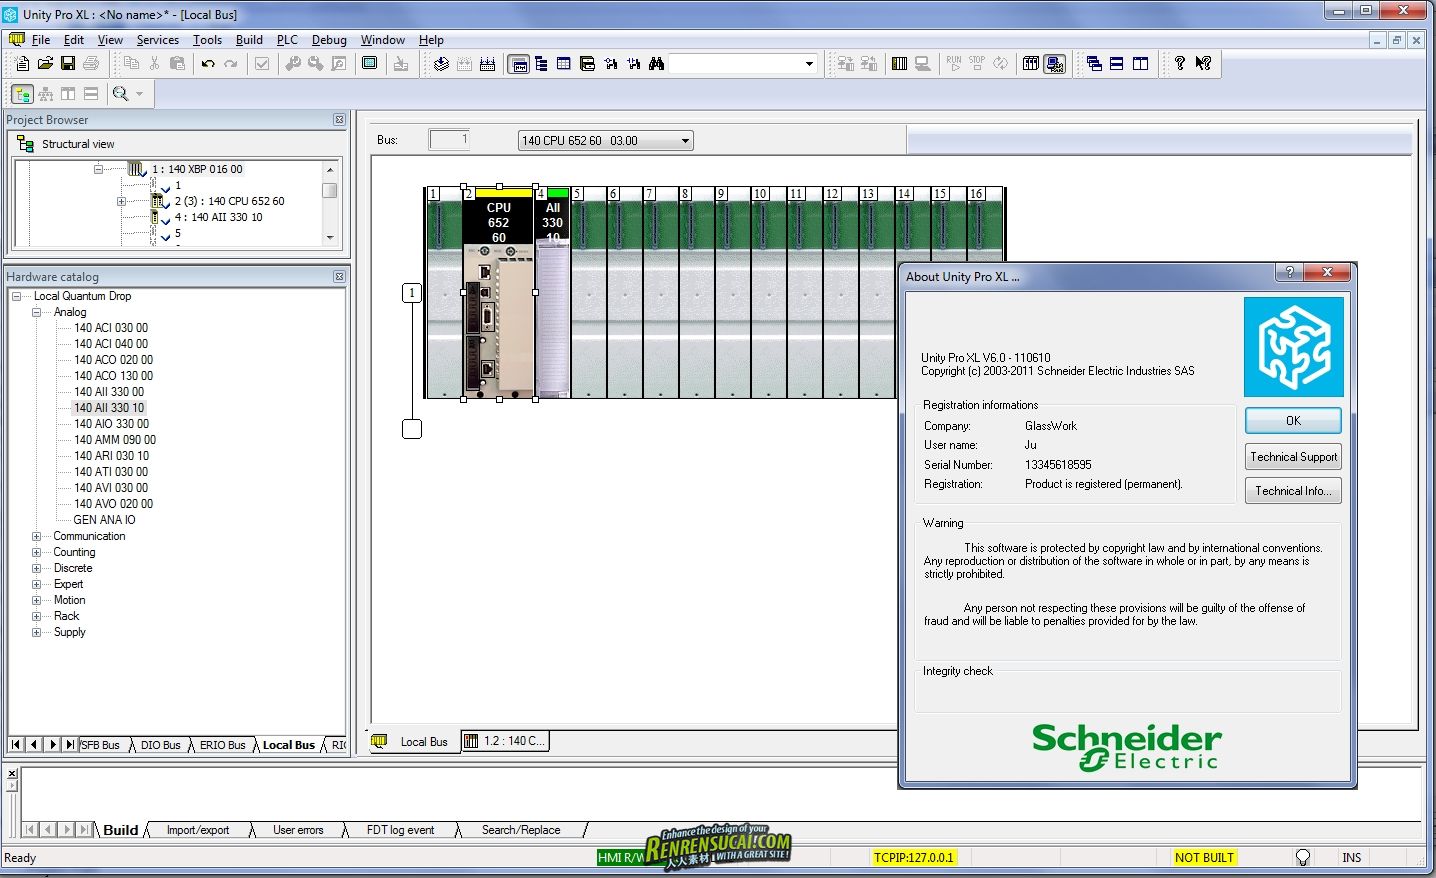Click the Technical Info... button
The width and height of the screenshot is (1436, 878).
[1293, 491]
